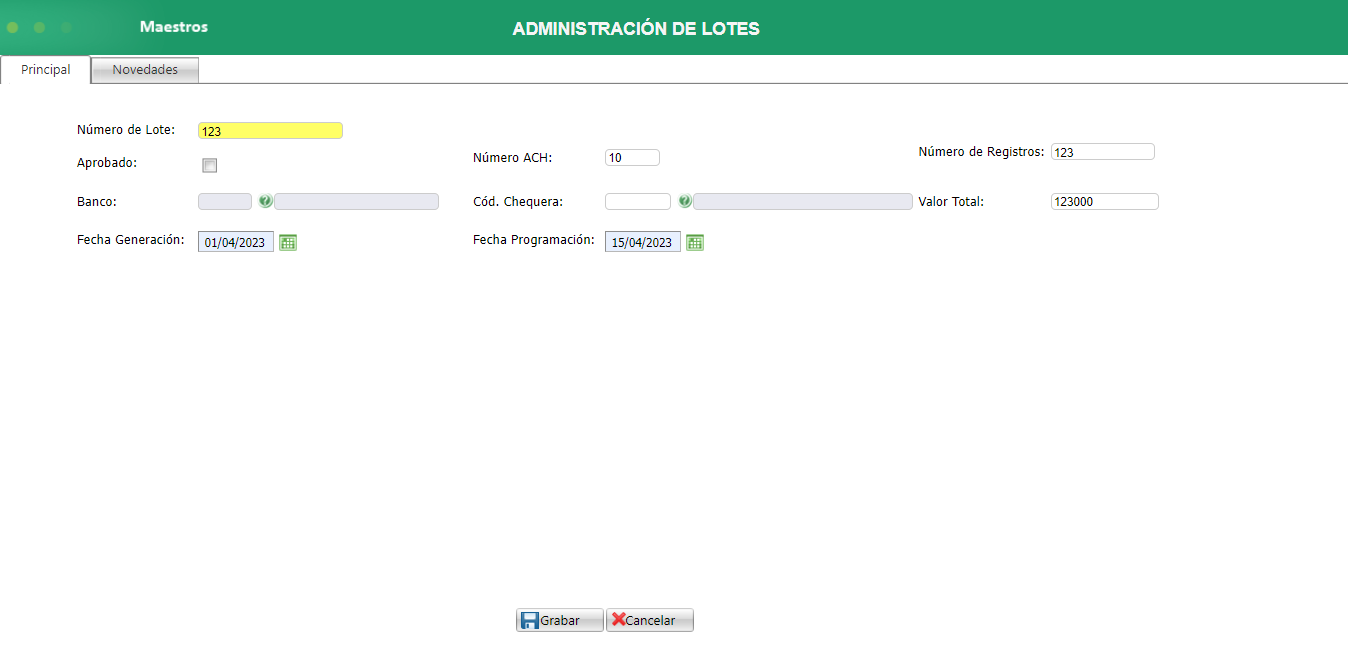Click the help icon beside Cód. Chequera

pyautogui.click(x=684, y=200)
